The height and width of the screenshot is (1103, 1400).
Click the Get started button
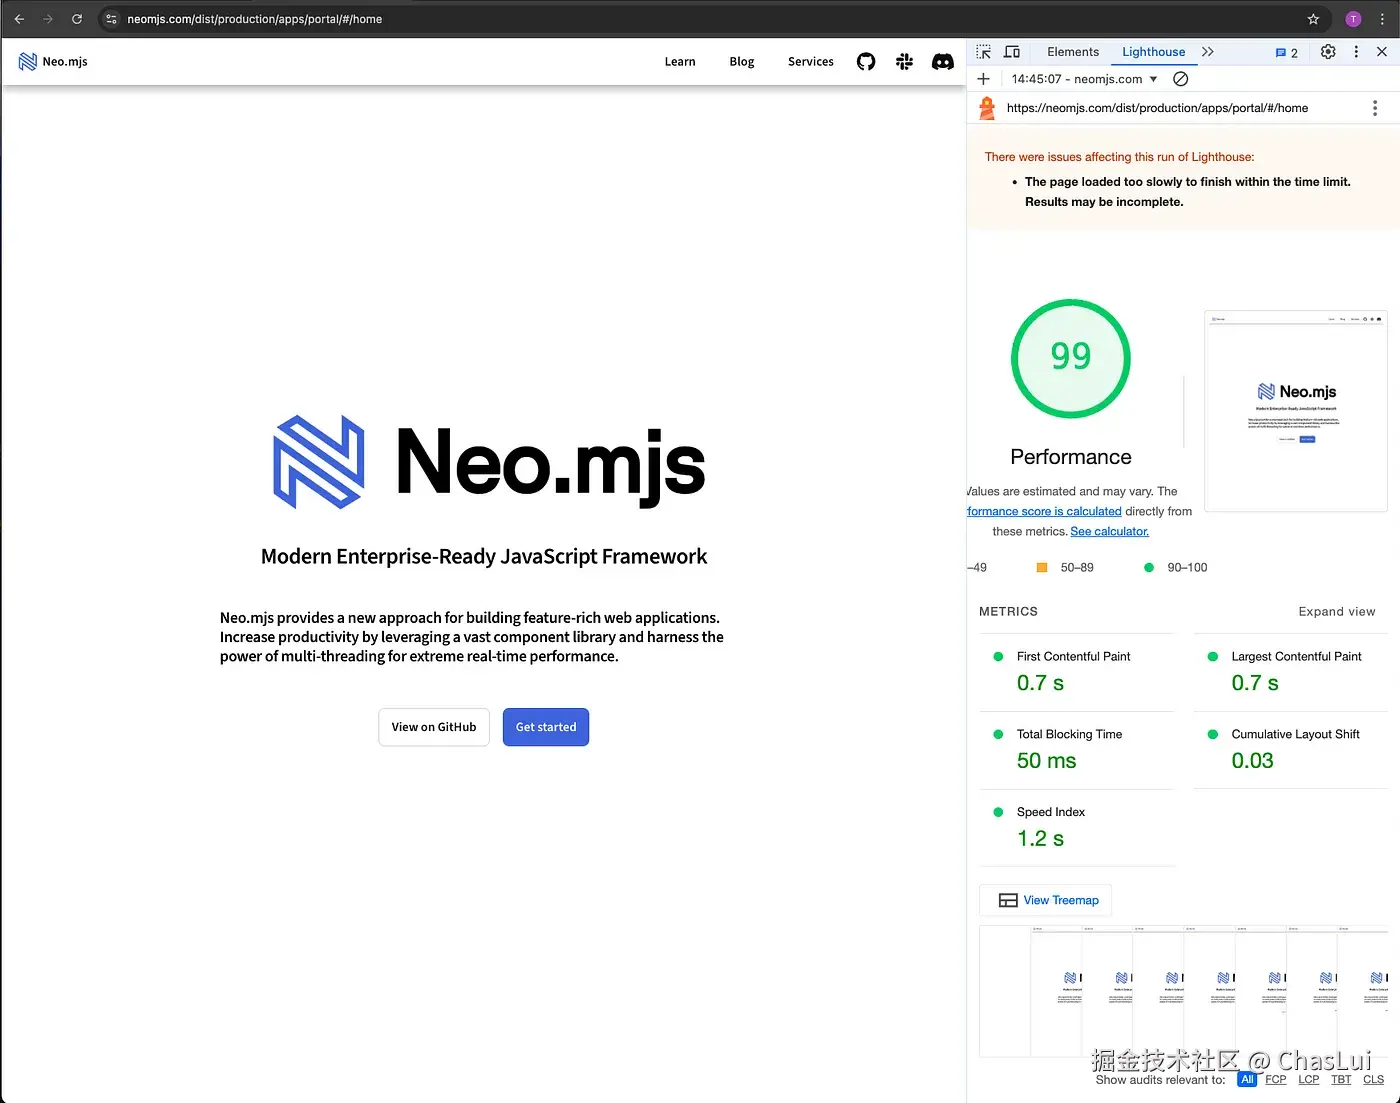(545, 727)
